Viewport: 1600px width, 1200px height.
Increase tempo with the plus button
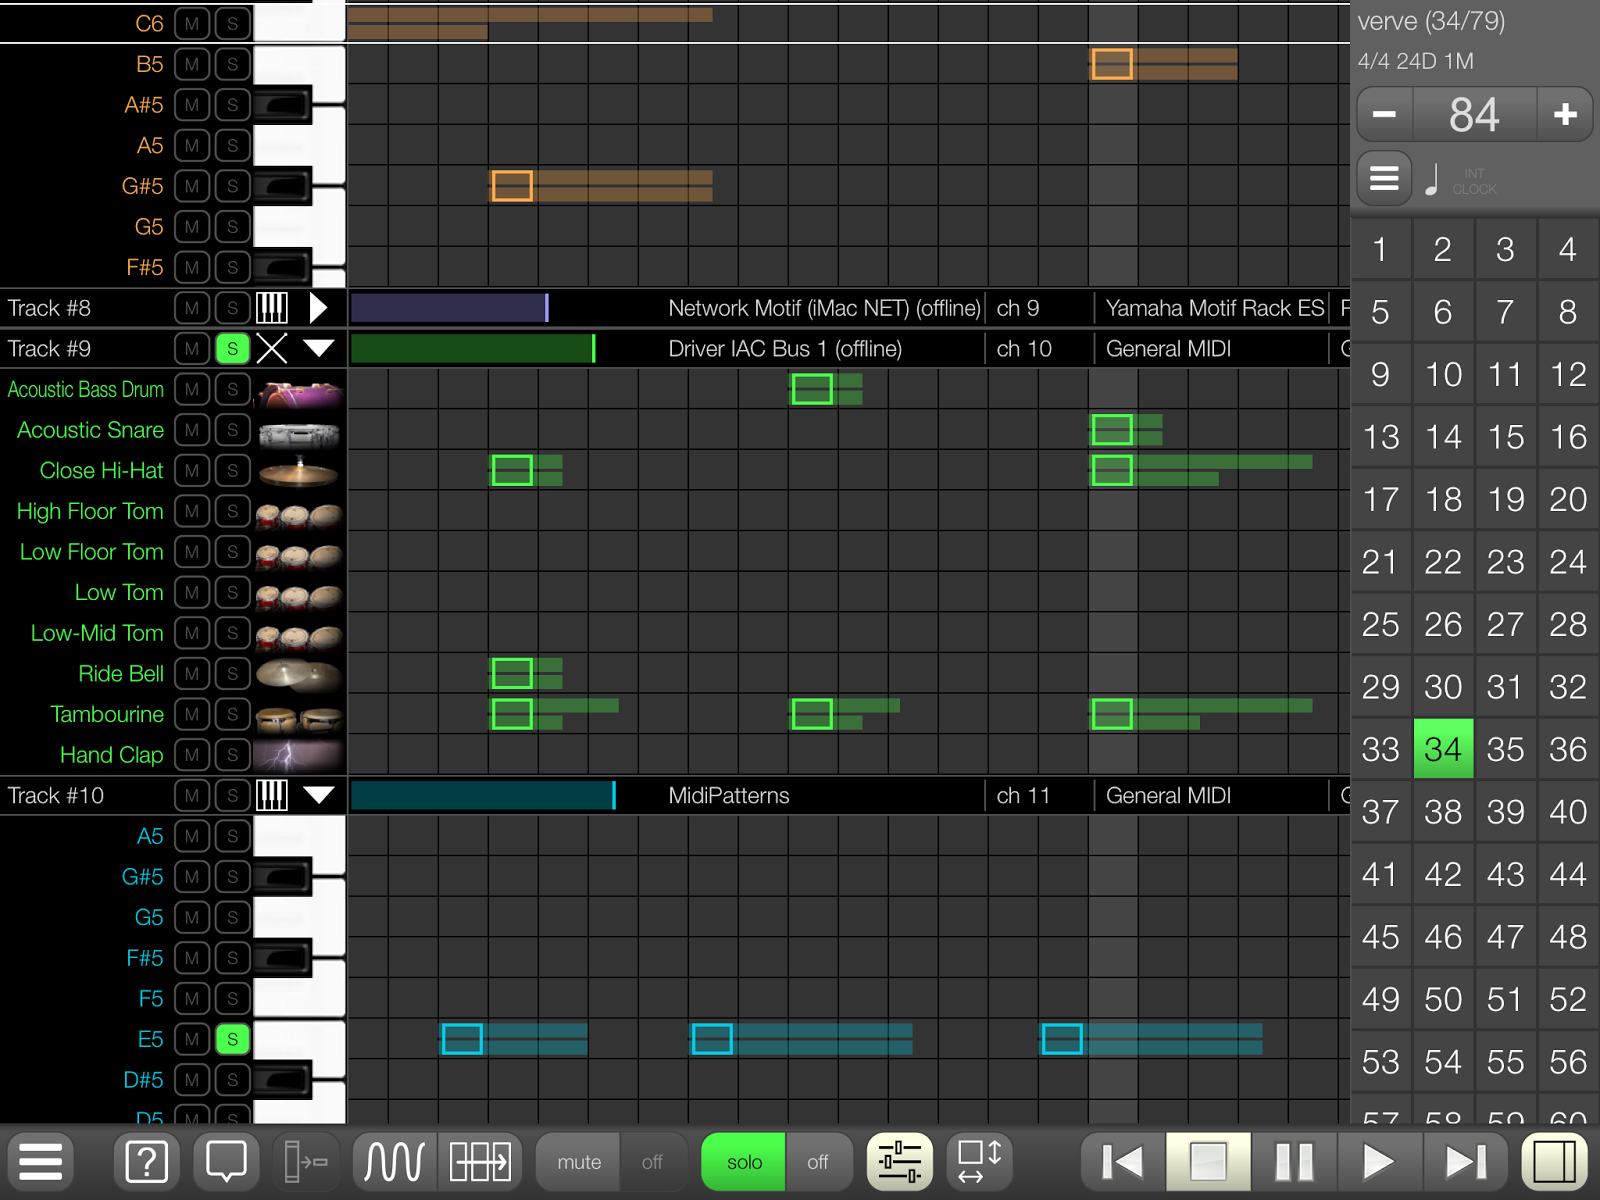(x=1565, y=114)
